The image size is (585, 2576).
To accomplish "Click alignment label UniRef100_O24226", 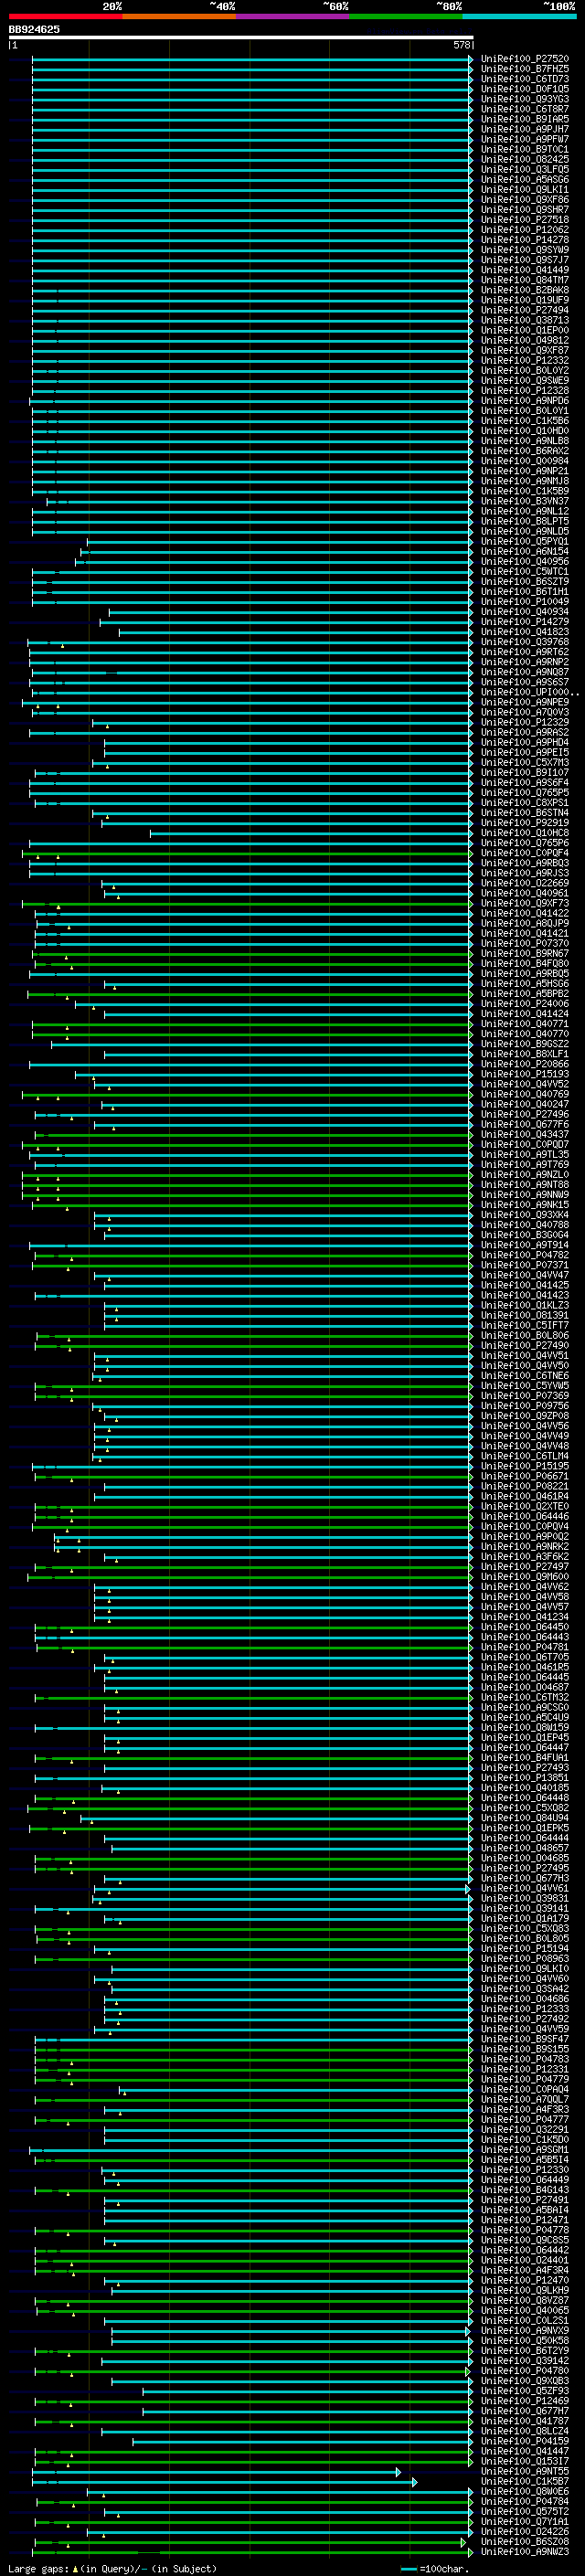I will tap(525, 2533).
